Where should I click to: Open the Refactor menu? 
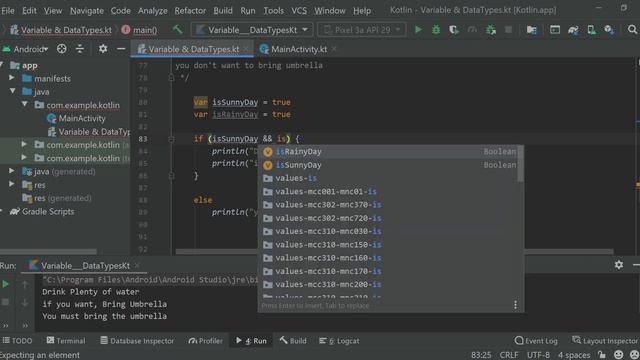pyautogui.click(x=190, y=11)
